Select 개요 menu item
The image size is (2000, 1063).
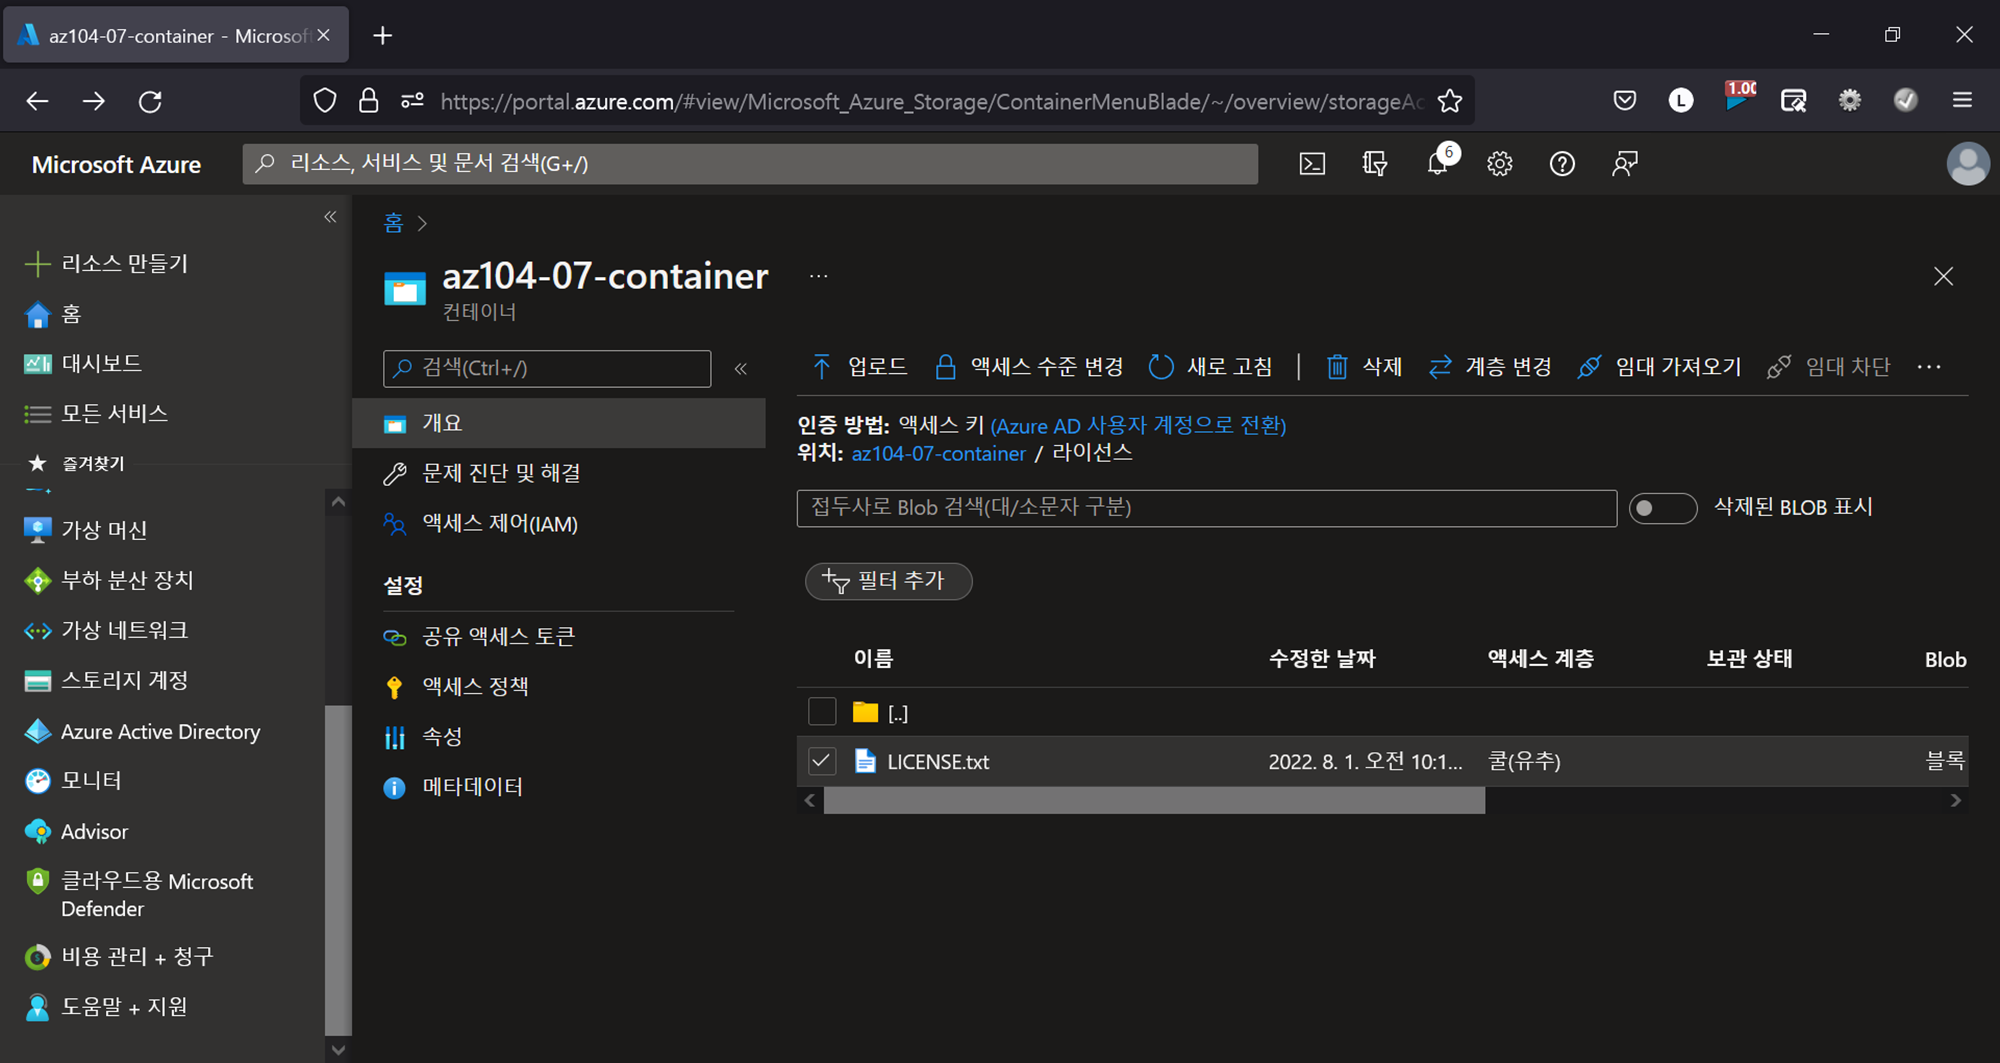559,423
